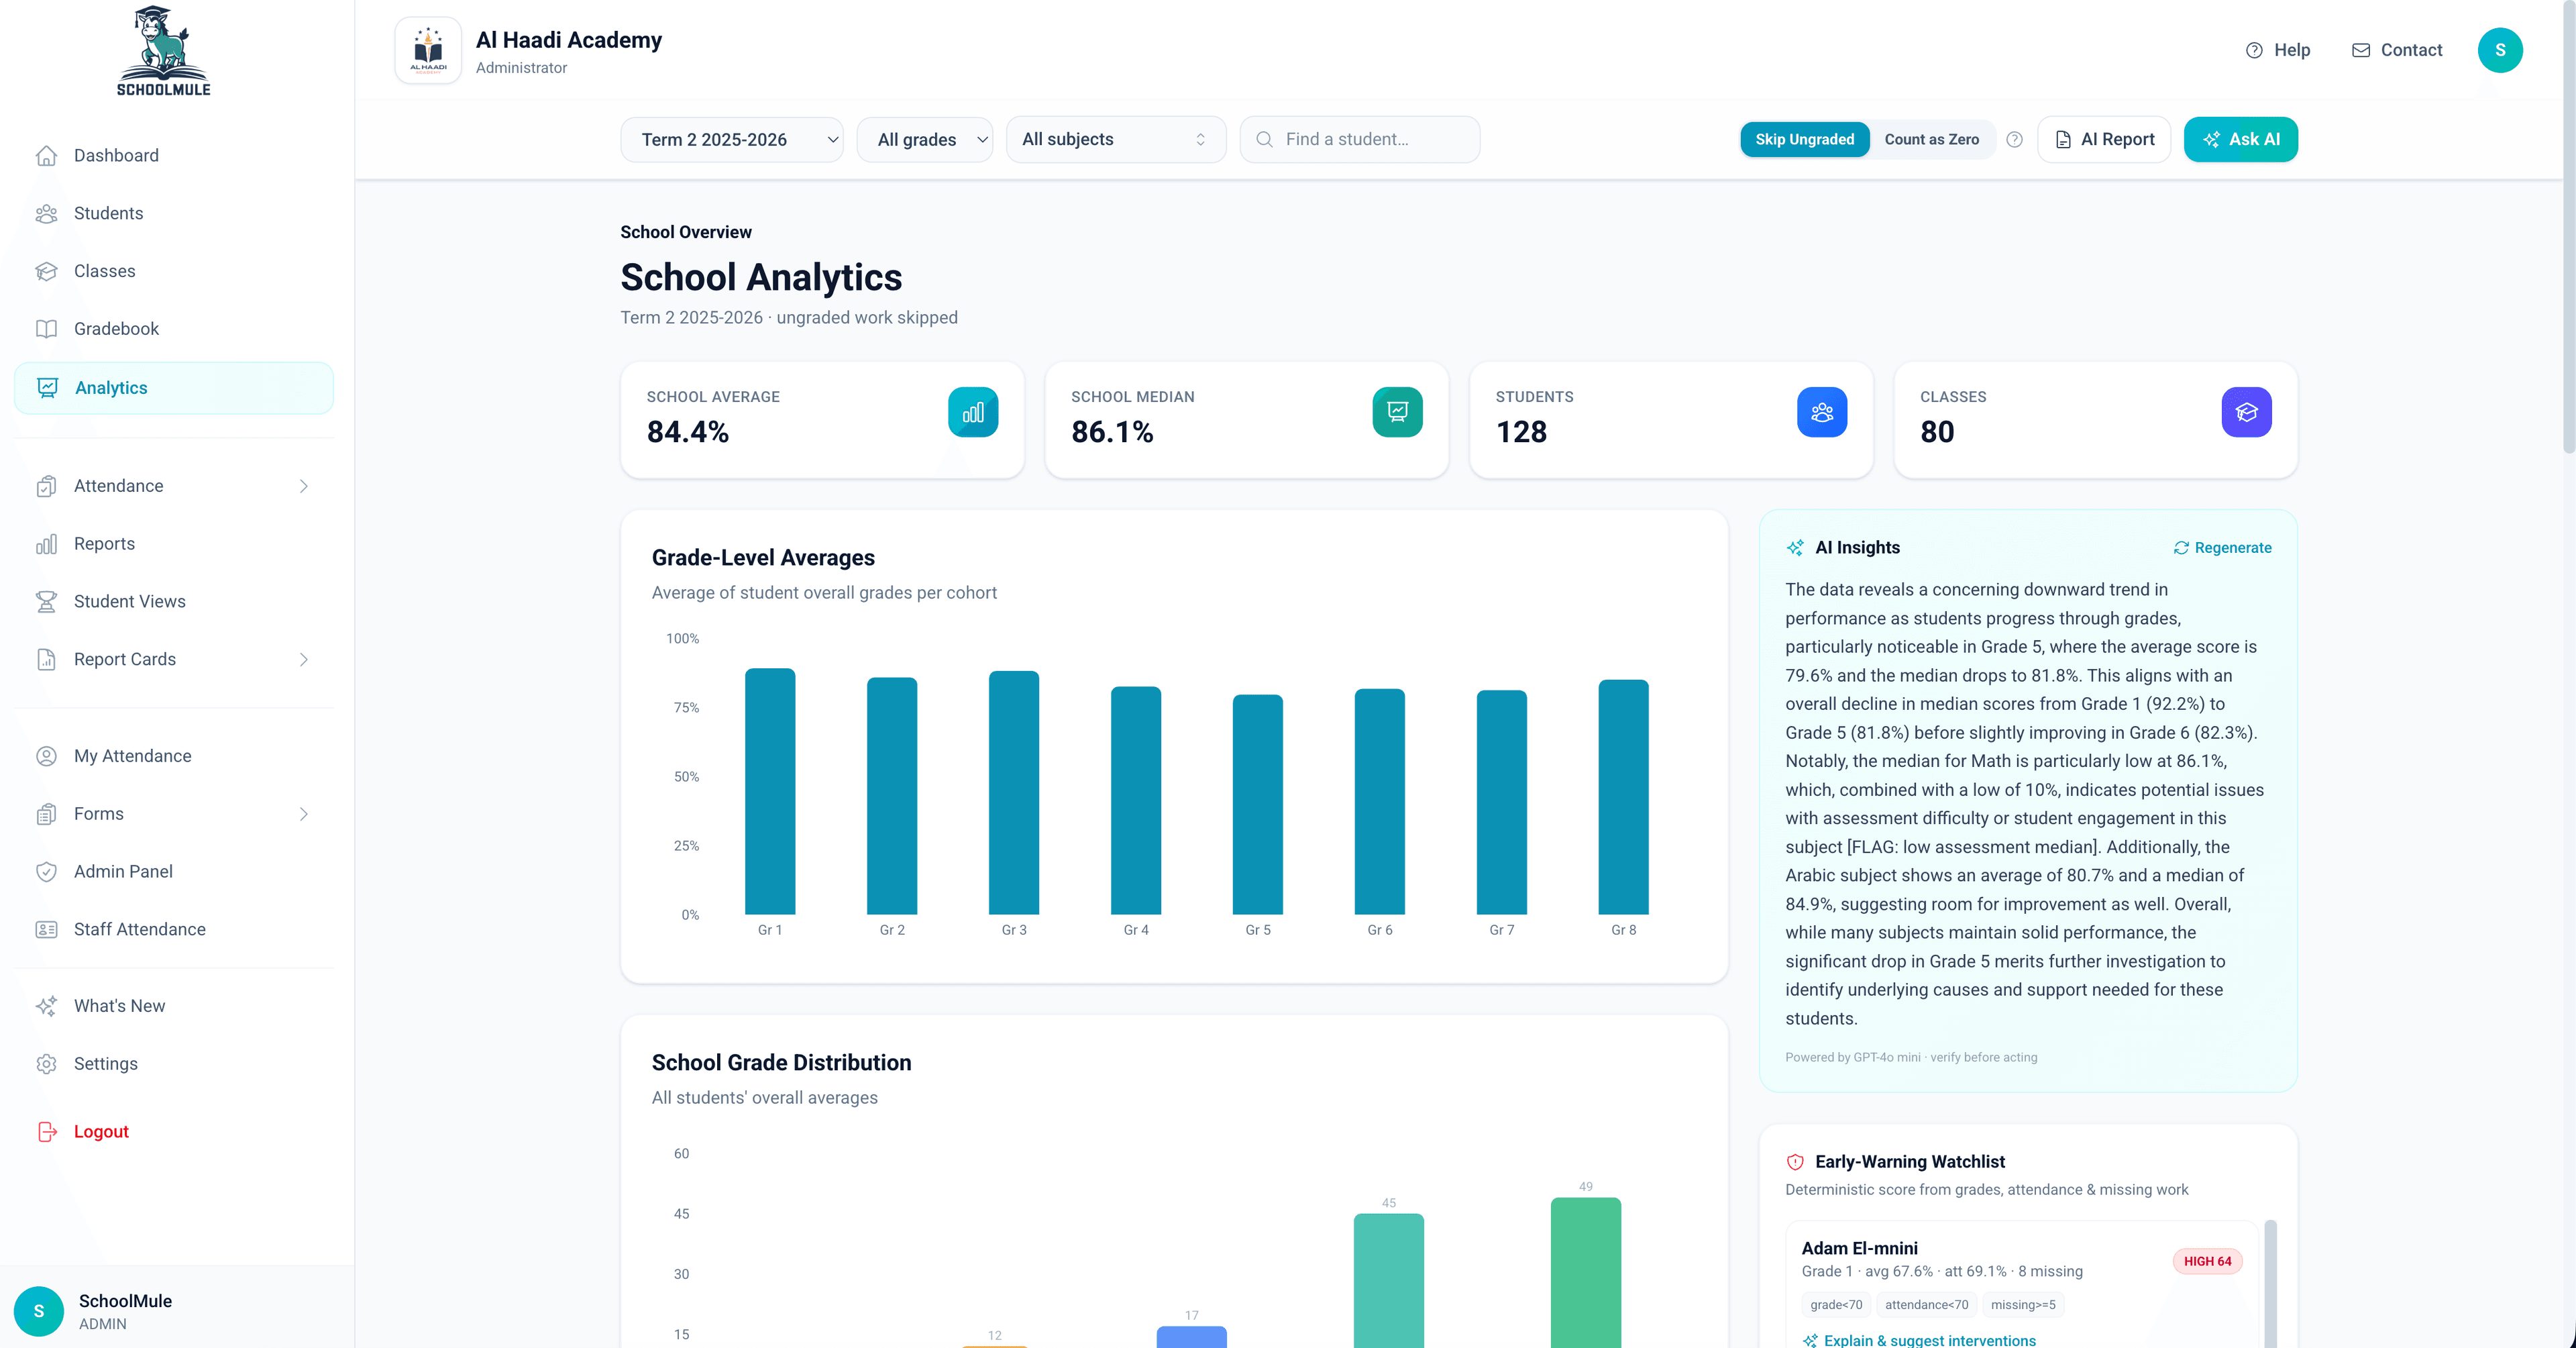The width and height of the screenshot is (2576, 1348).
Task: Click the What's New sparkle icon
Action: [46, 1006]
